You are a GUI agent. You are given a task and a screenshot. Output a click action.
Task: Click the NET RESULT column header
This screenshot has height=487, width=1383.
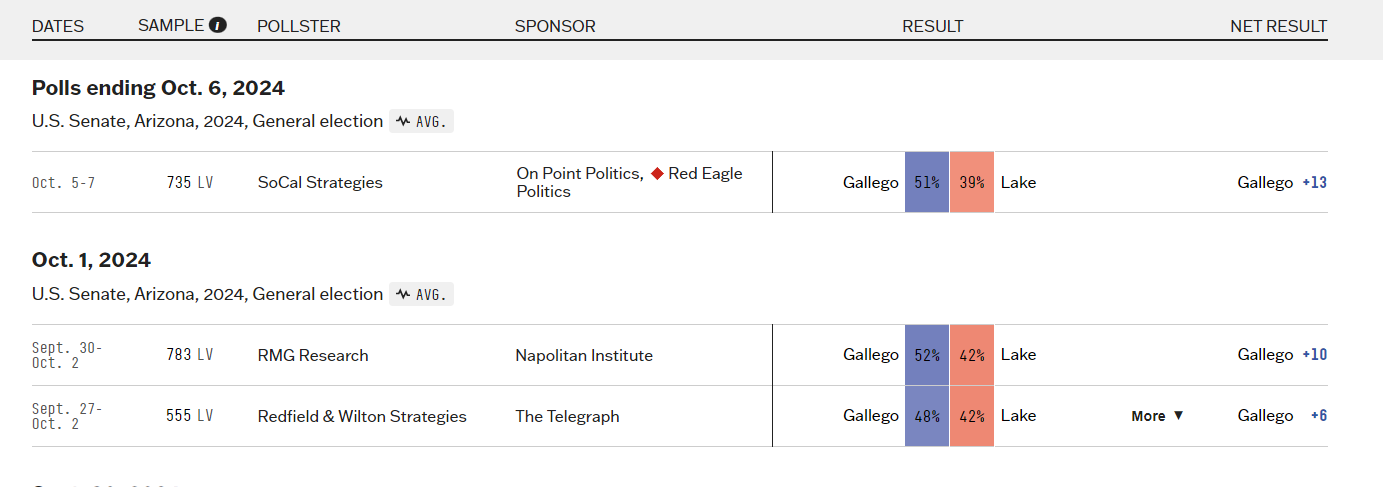[1279, 26]
